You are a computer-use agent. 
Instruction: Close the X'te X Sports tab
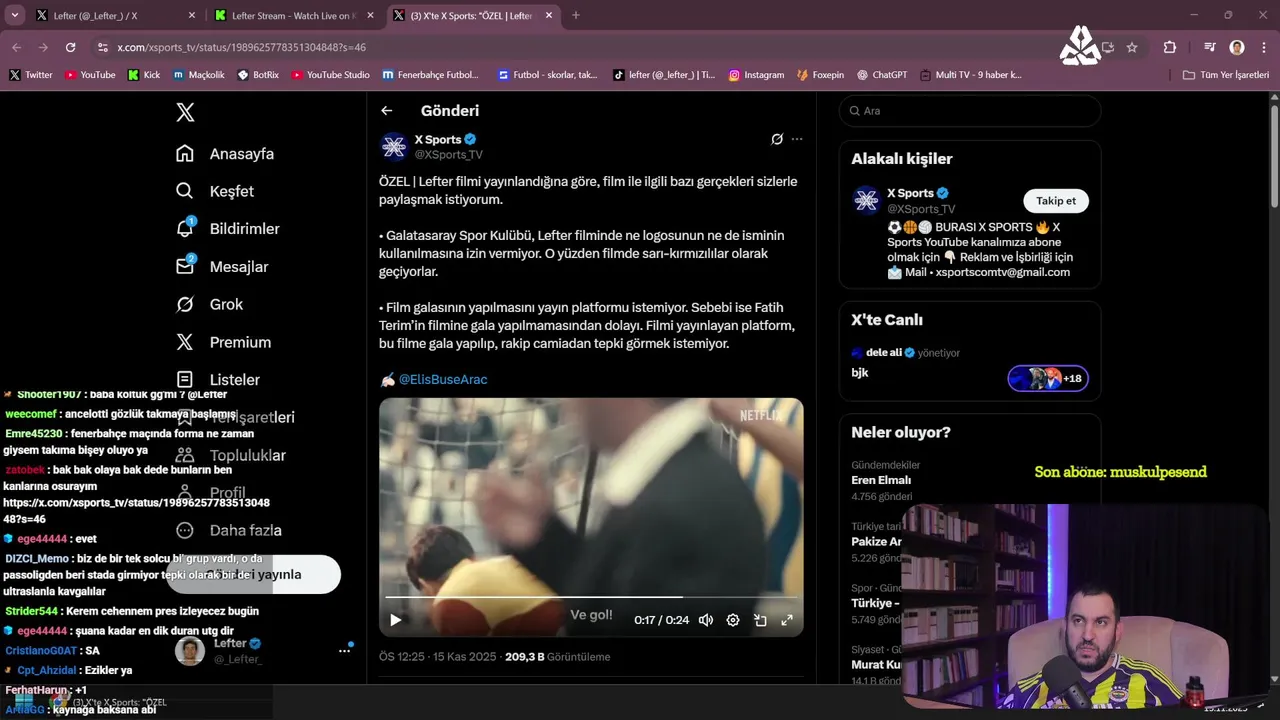point(549,16)
